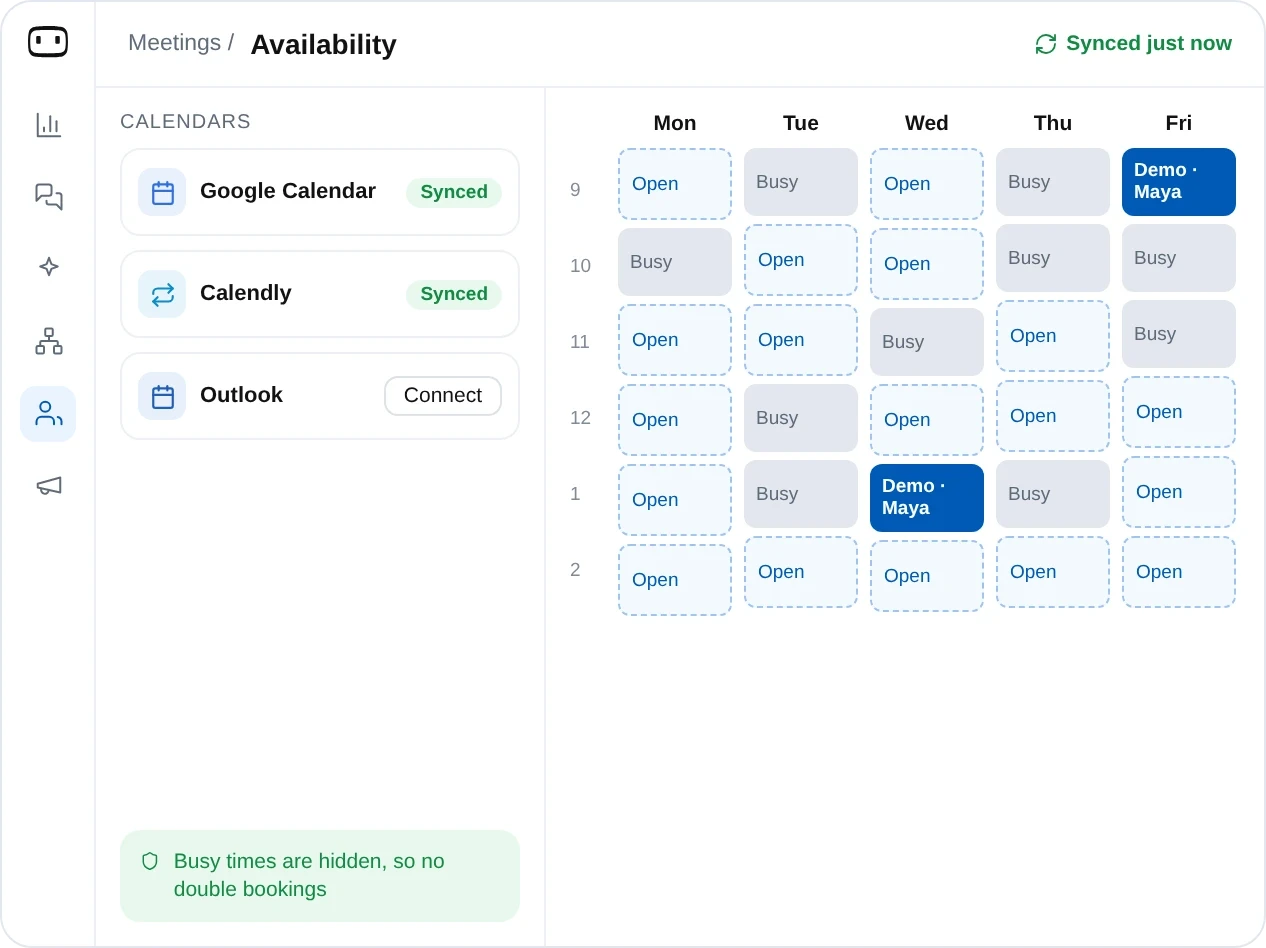Click the 9 hour row label
1266x948 pixels.
click(575, 190)
